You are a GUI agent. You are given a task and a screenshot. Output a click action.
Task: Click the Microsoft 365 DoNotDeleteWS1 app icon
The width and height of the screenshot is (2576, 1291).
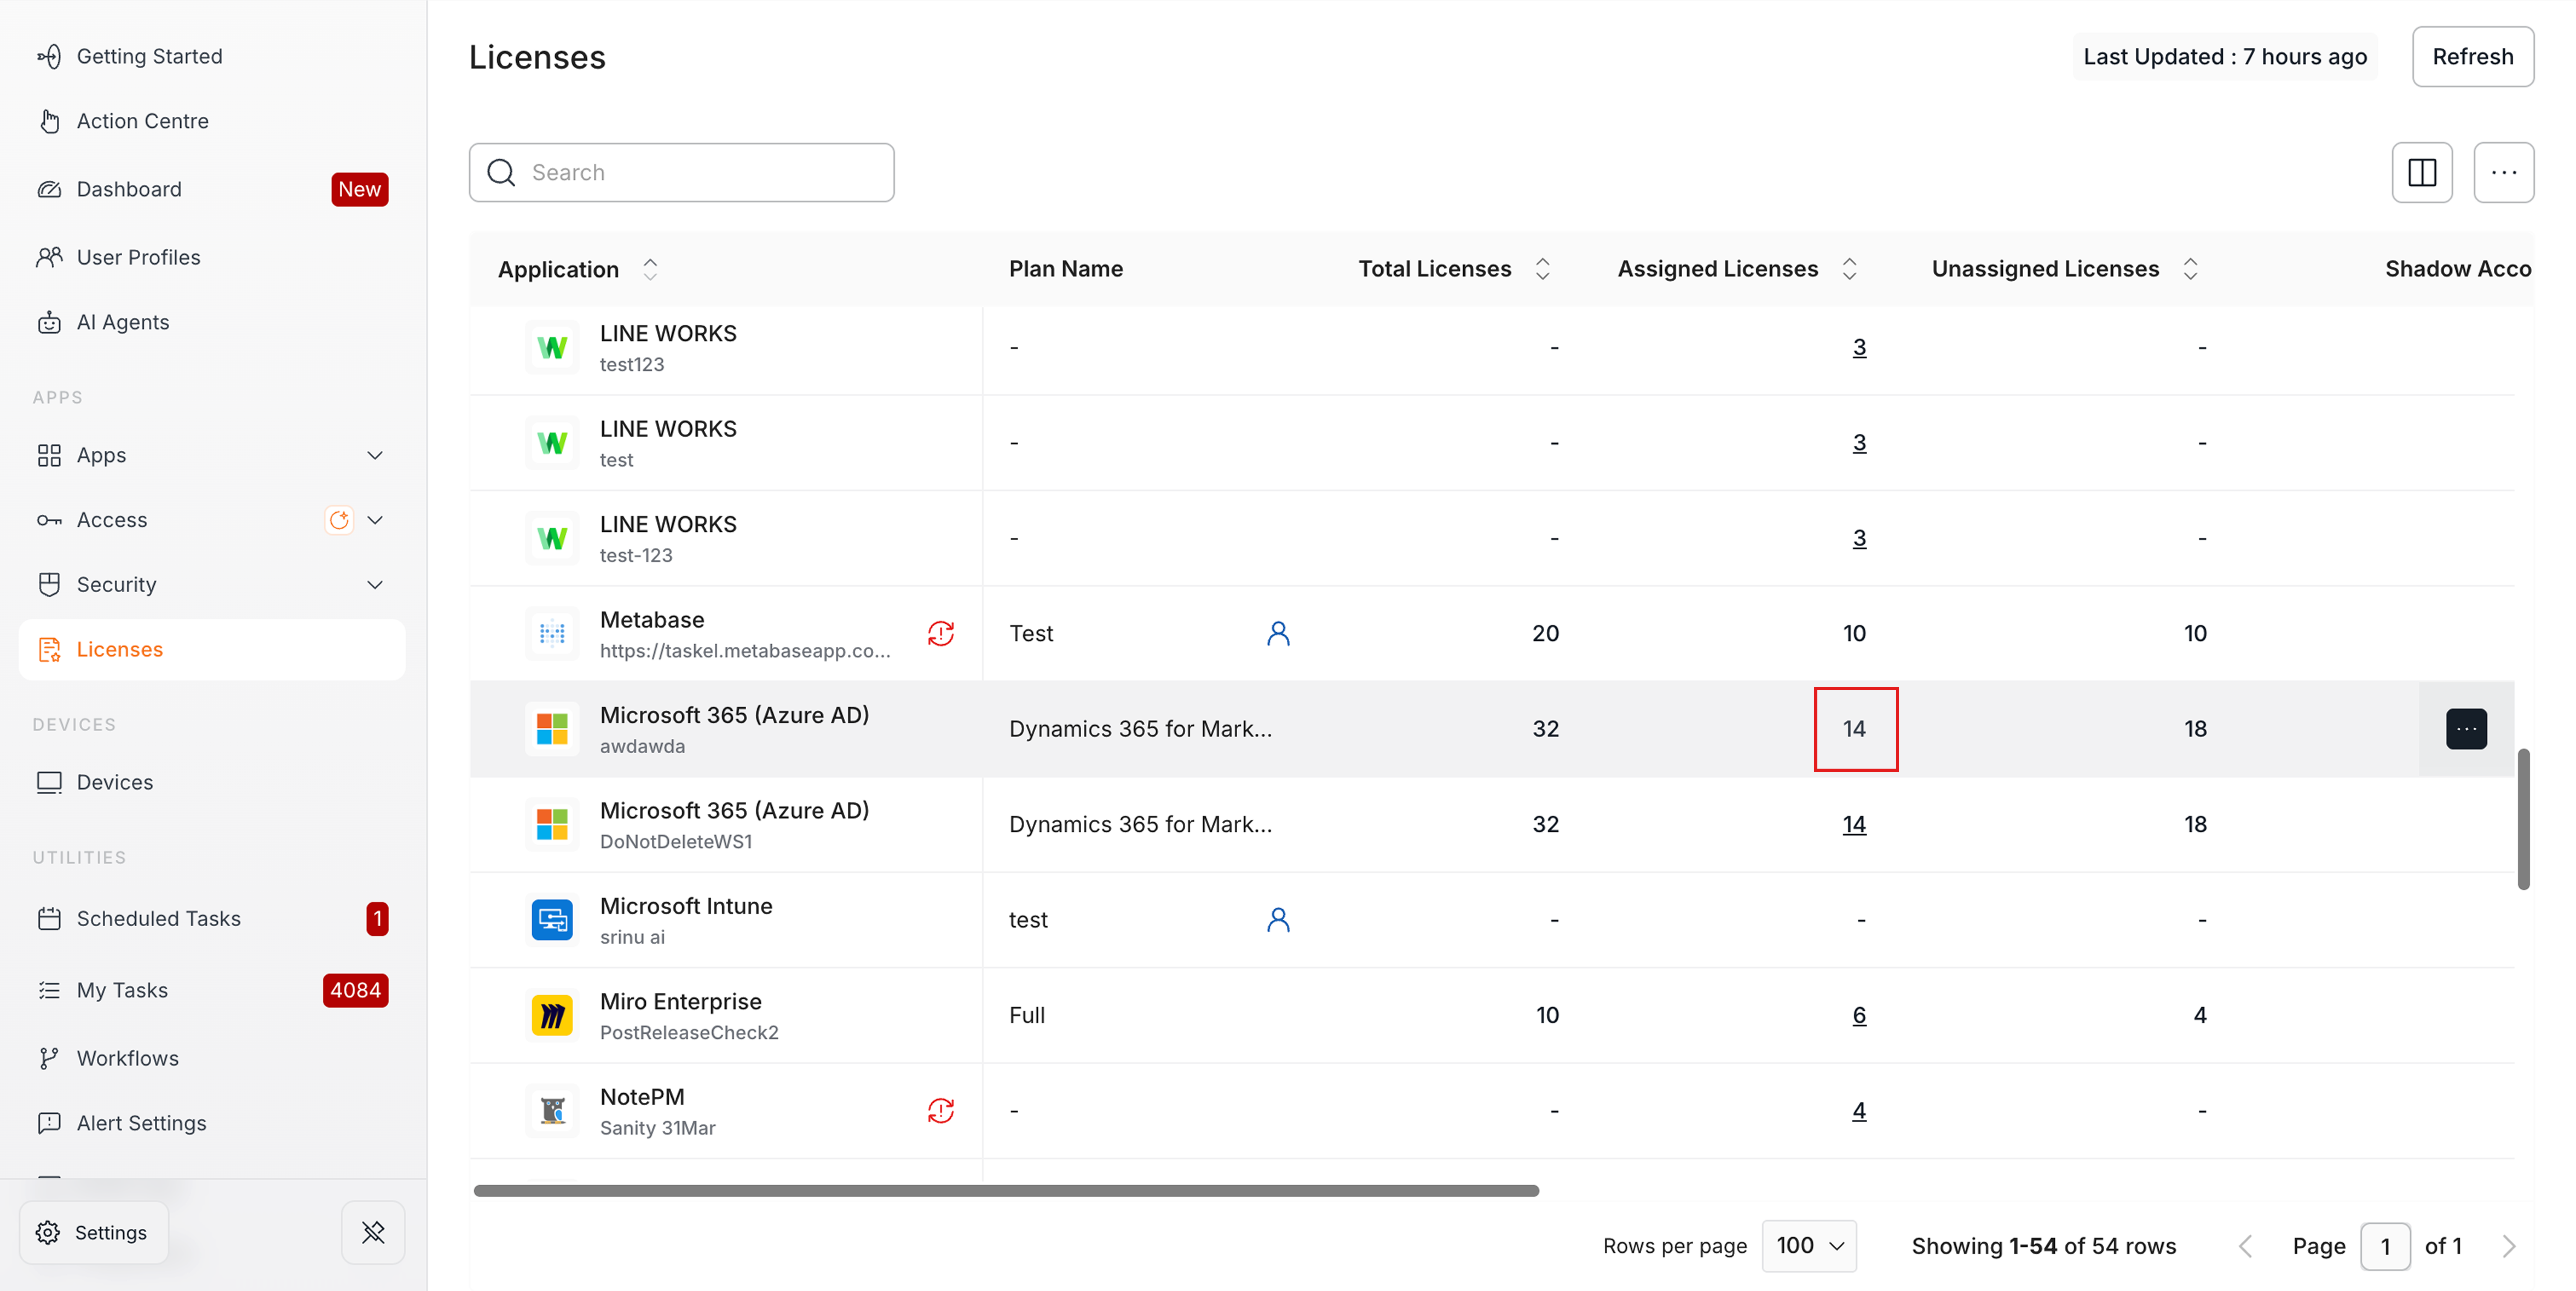click(552, 824)
